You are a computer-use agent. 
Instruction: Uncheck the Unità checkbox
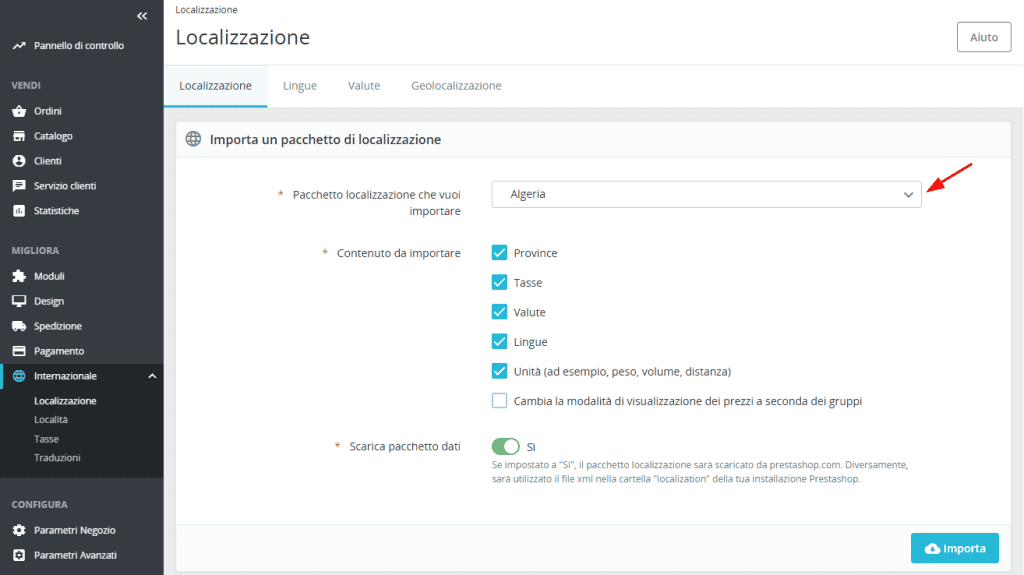pyautogui.click(x=500, y=371)
